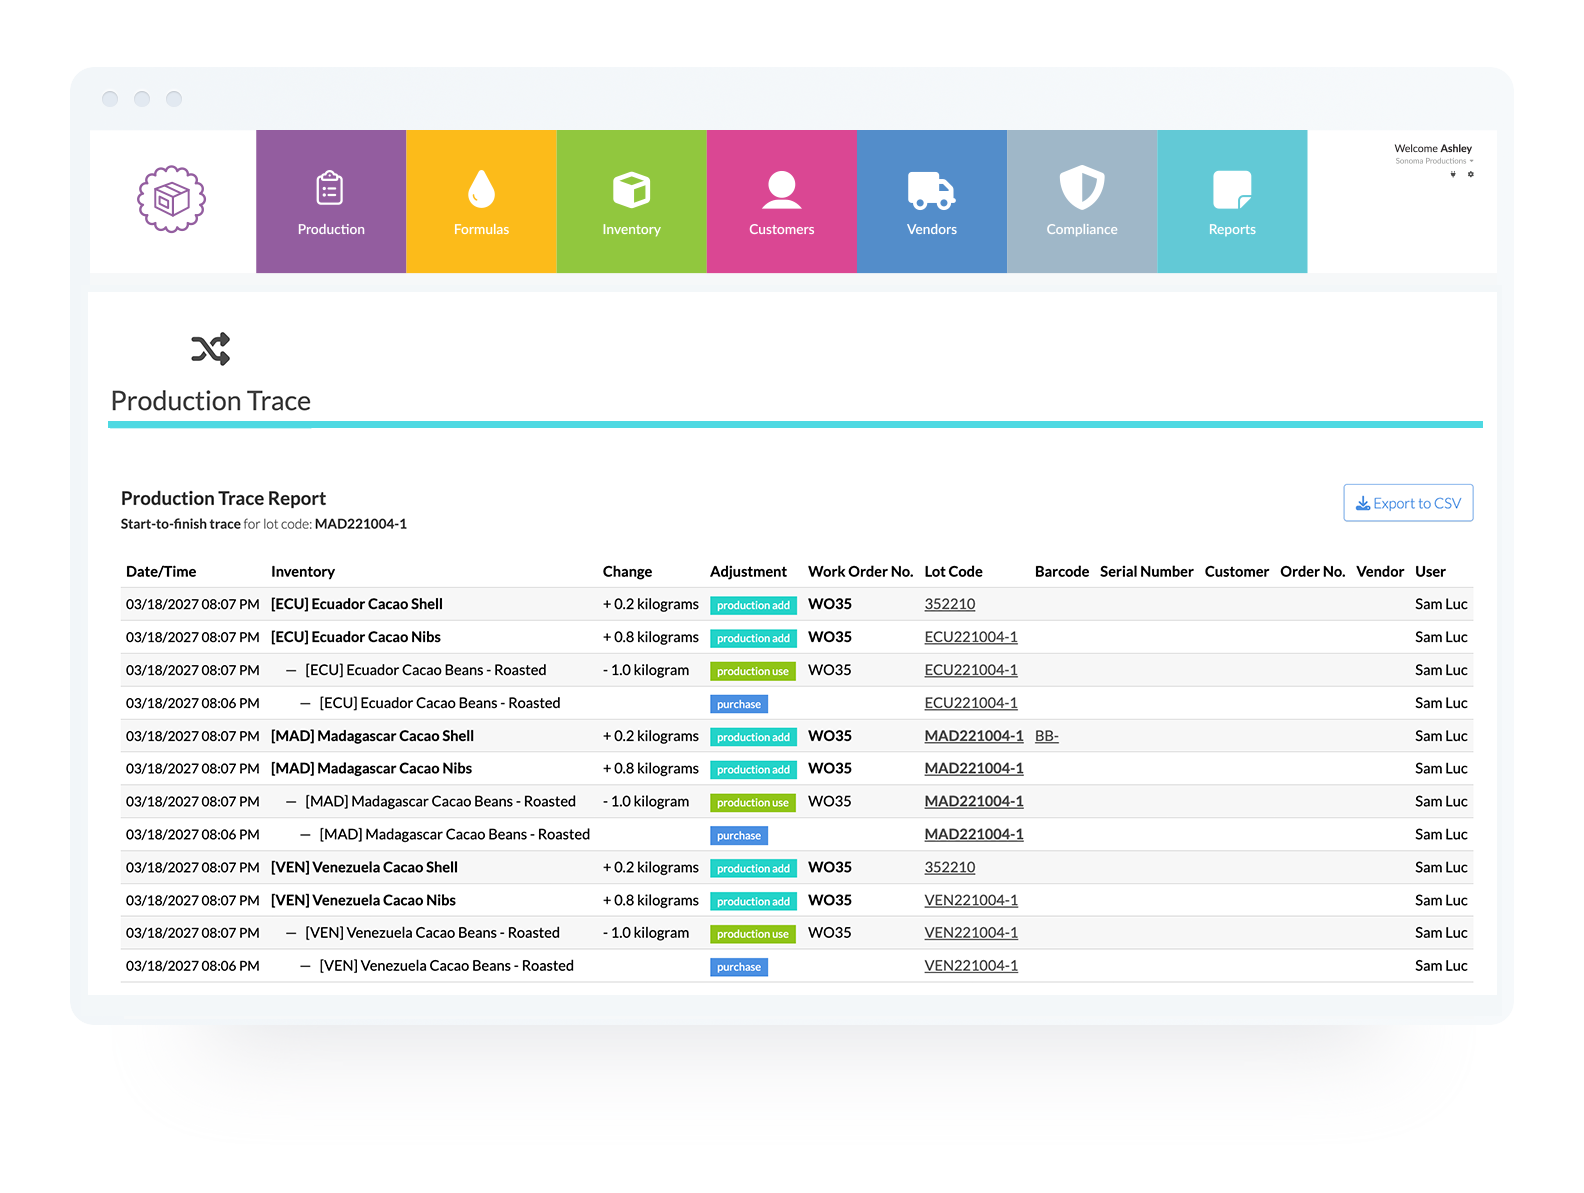
Task: Click production add tag for Madagascar Cacao Nibs
Action: click(x=753, y=770)
